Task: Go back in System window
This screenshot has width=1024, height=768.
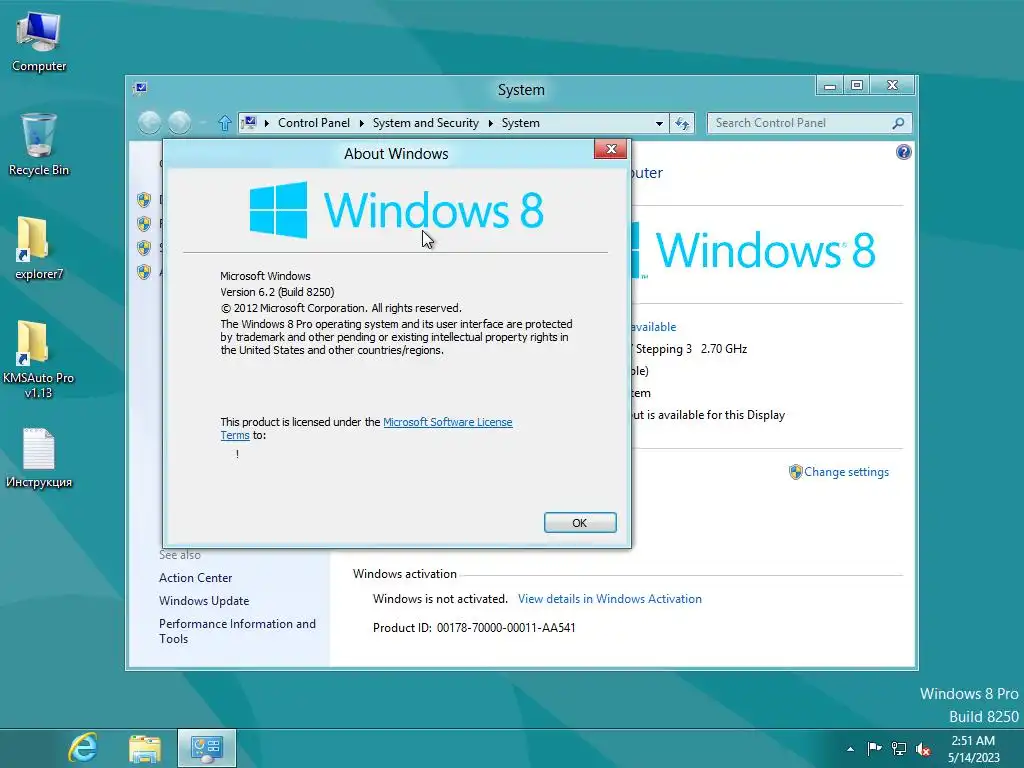Action: tap(150, 123)
